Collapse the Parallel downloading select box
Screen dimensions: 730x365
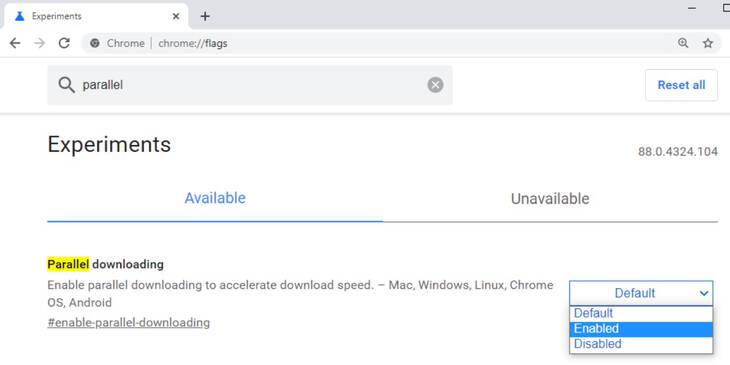(x=641, y=293)
